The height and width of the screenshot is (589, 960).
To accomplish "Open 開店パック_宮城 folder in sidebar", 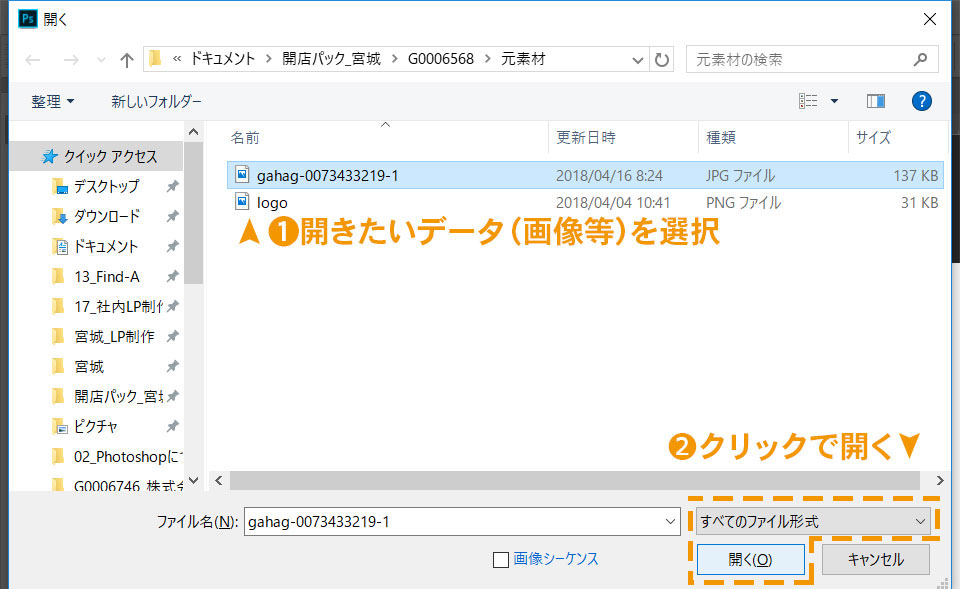I will click(x=118, y=397).
